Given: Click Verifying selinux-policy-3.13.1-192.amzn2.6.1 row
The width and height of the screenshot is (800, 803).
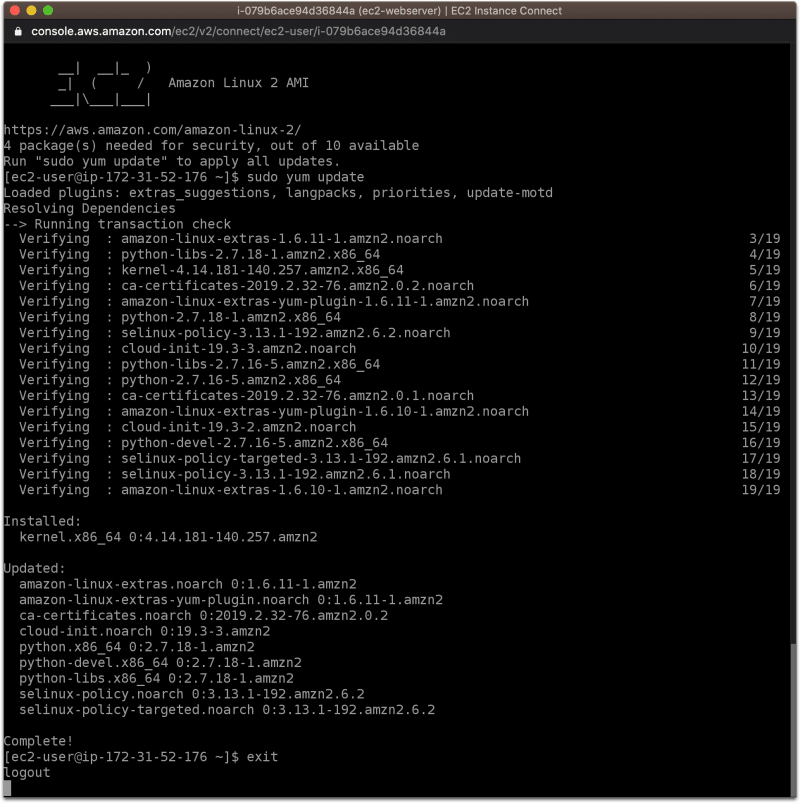Looking at the screenshot, I should [399, 474].
